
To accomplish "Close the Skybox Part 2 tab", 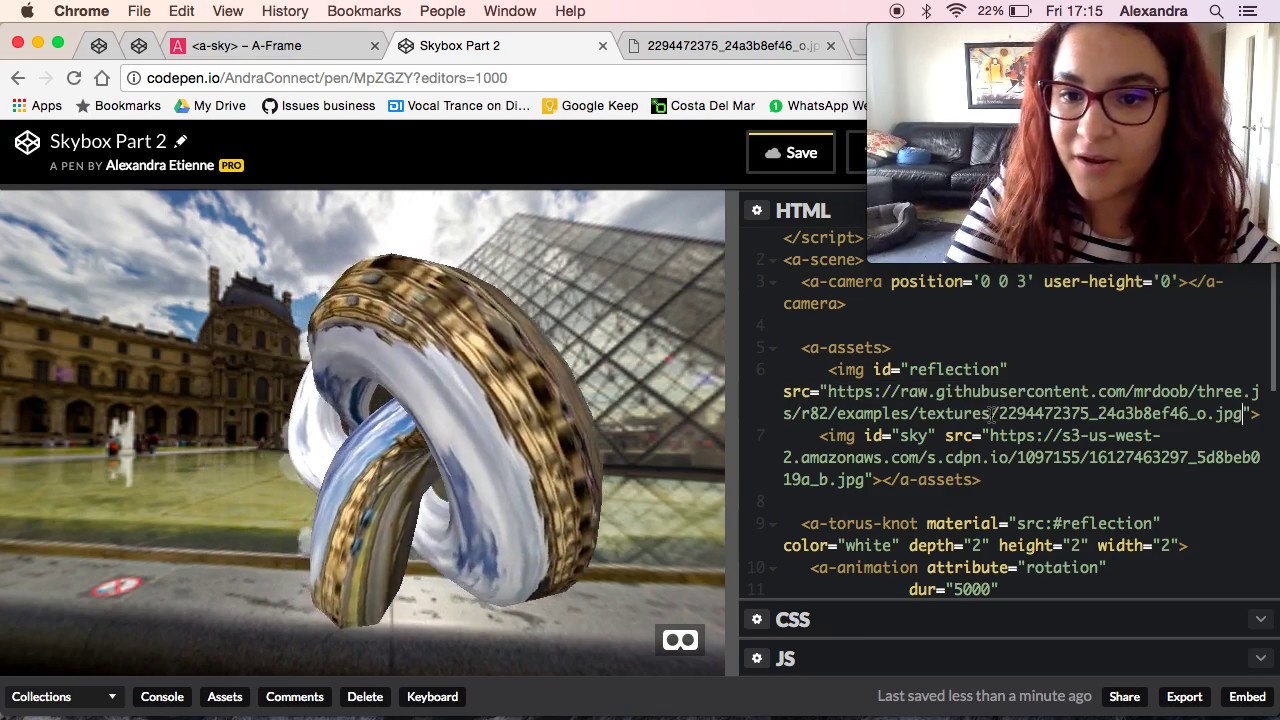I will click(603, 46).
